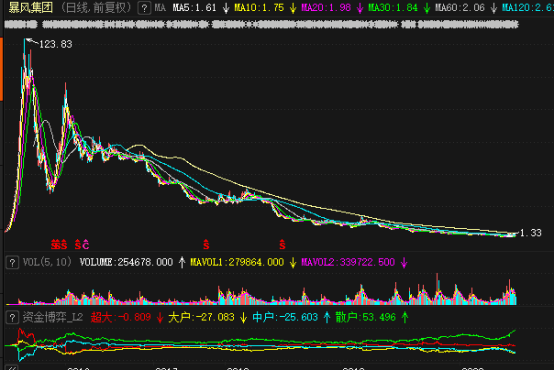Click the stock name 暴风集团
Screen dimensions: 554x371
point(31,7)
